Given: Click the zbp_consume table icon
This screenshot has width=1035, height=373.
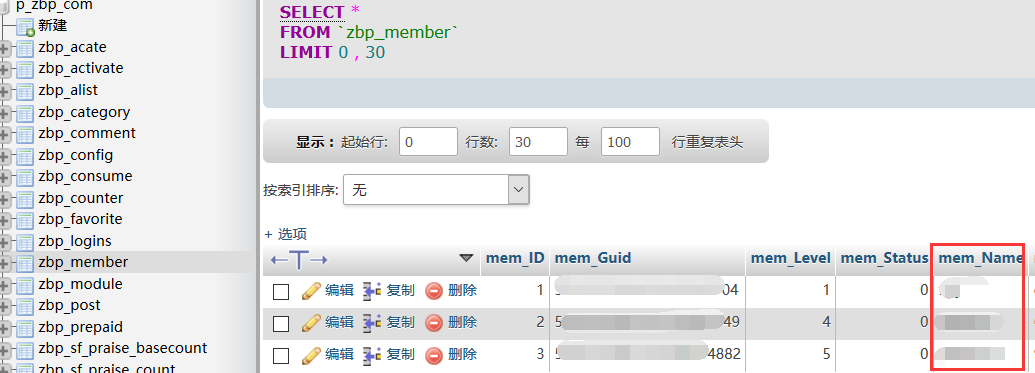Looking at the screenshot, I should tap(24, 178).
